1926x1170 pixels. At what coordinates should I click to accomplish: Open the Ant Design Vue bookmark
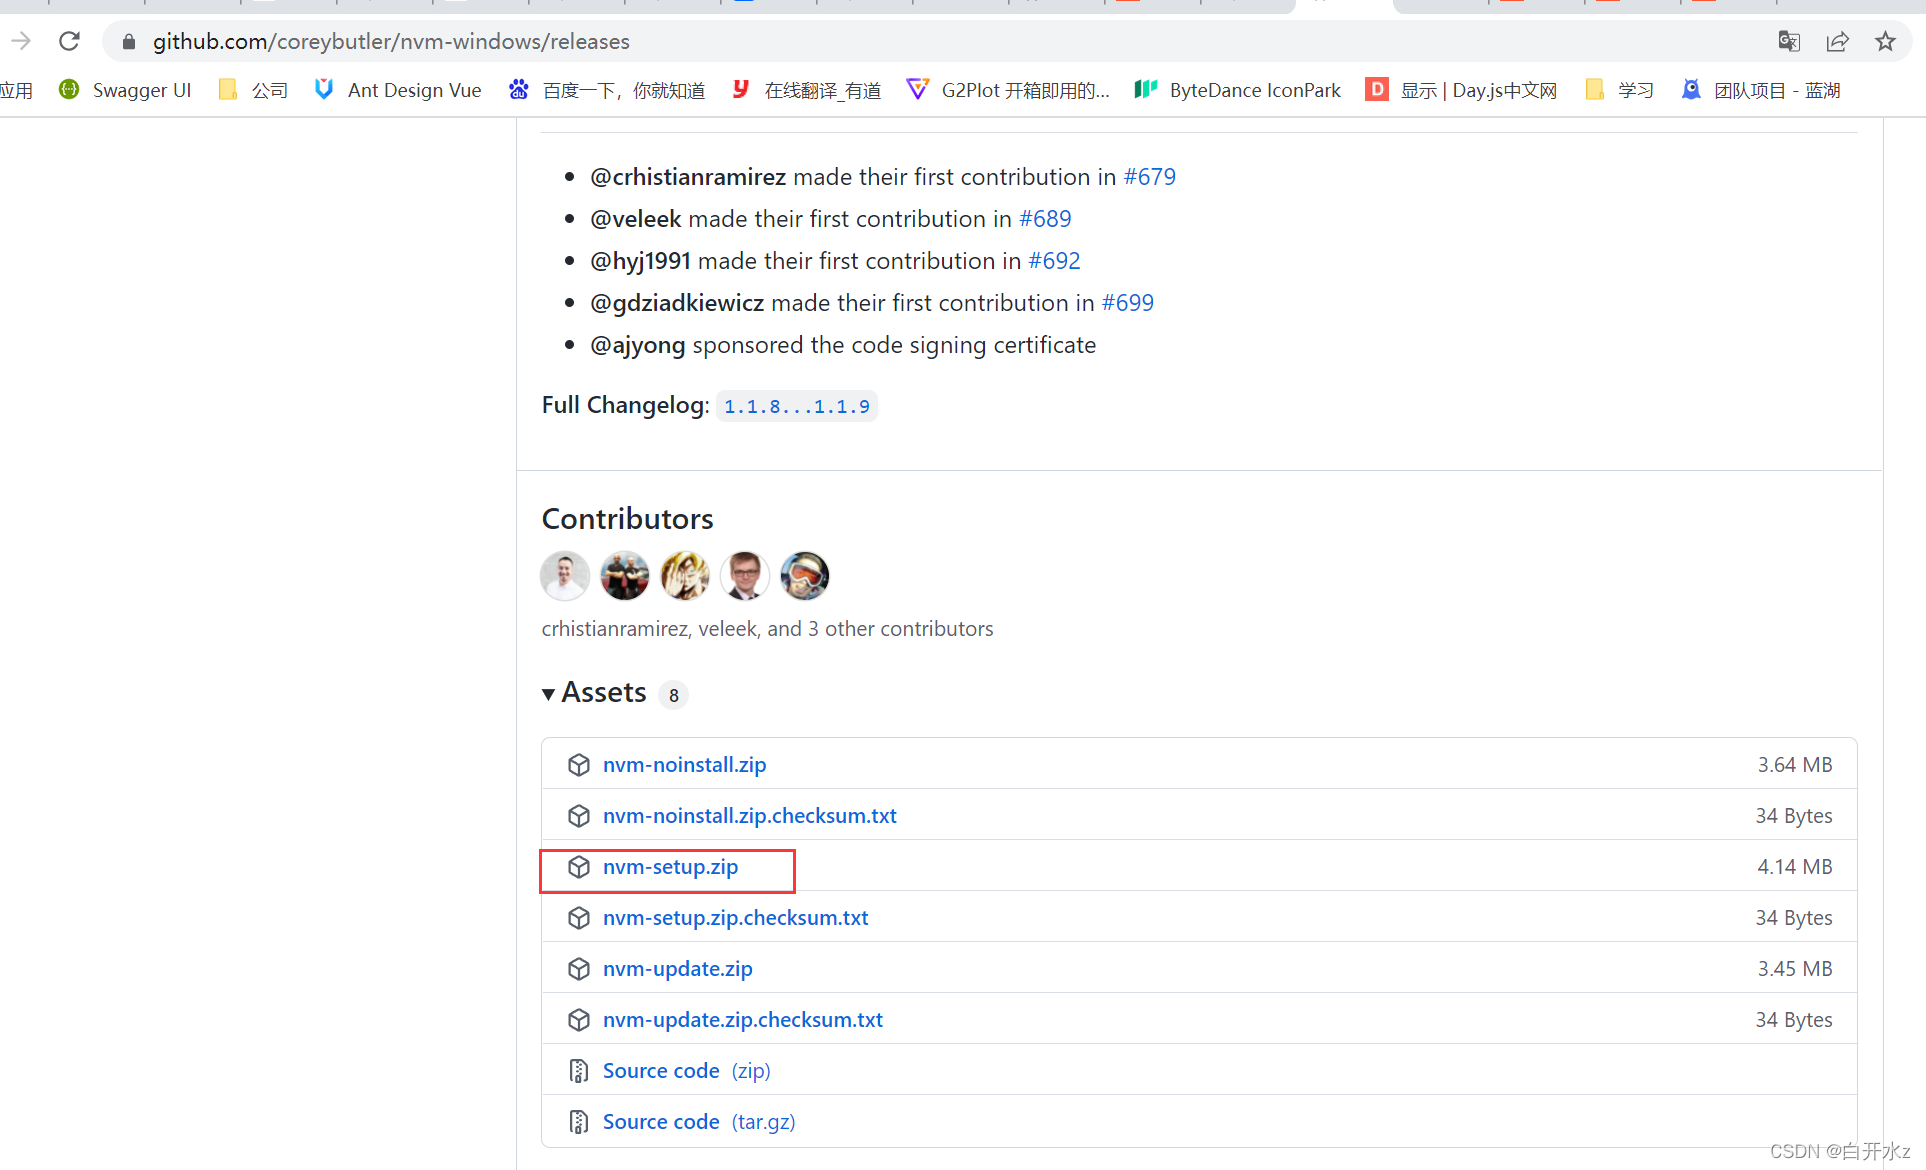398,90
